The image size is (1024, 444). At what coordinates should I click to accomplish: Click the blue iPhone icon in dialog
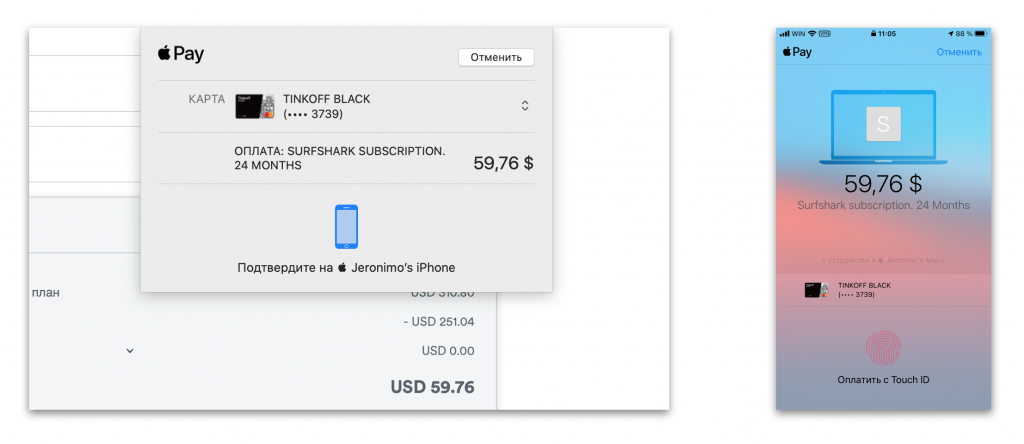(346, 227)
